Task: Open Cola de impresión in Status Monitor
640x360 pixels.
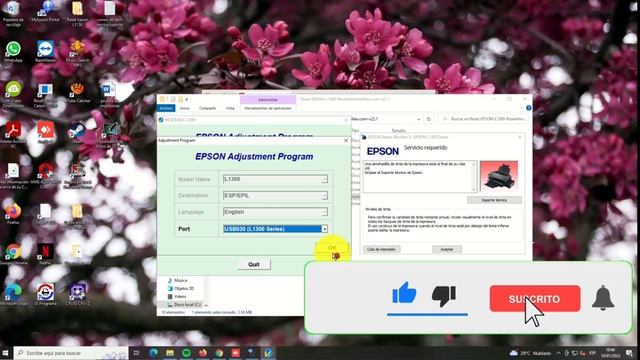Action: pos(381,249)
